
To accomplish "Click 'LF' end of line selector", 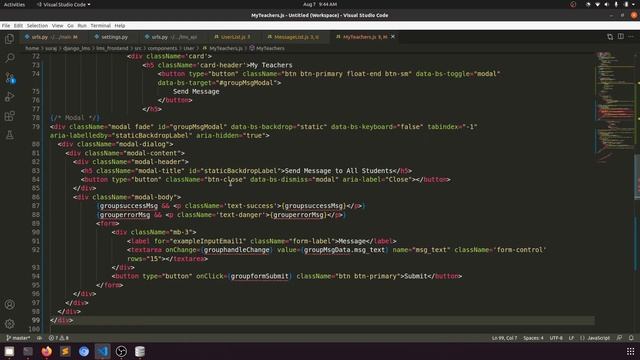I will click(571, 338).
